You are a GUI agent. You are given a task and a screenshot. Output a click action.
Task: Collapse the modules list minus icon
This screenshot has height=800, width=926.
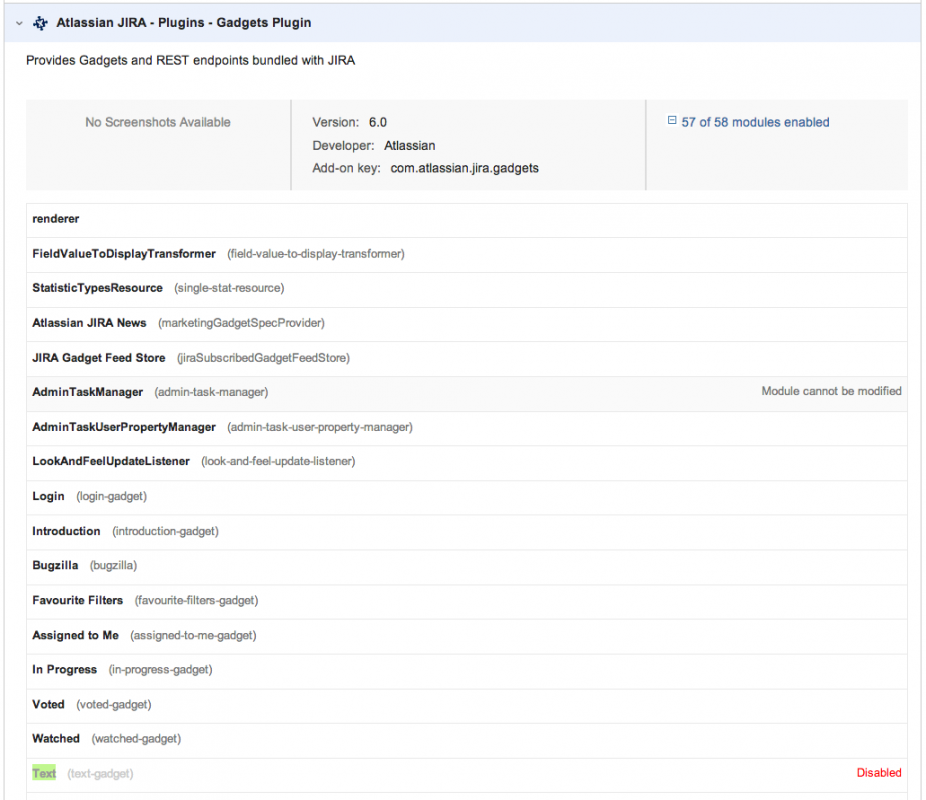pyautogui.click(x=672, y=122)
